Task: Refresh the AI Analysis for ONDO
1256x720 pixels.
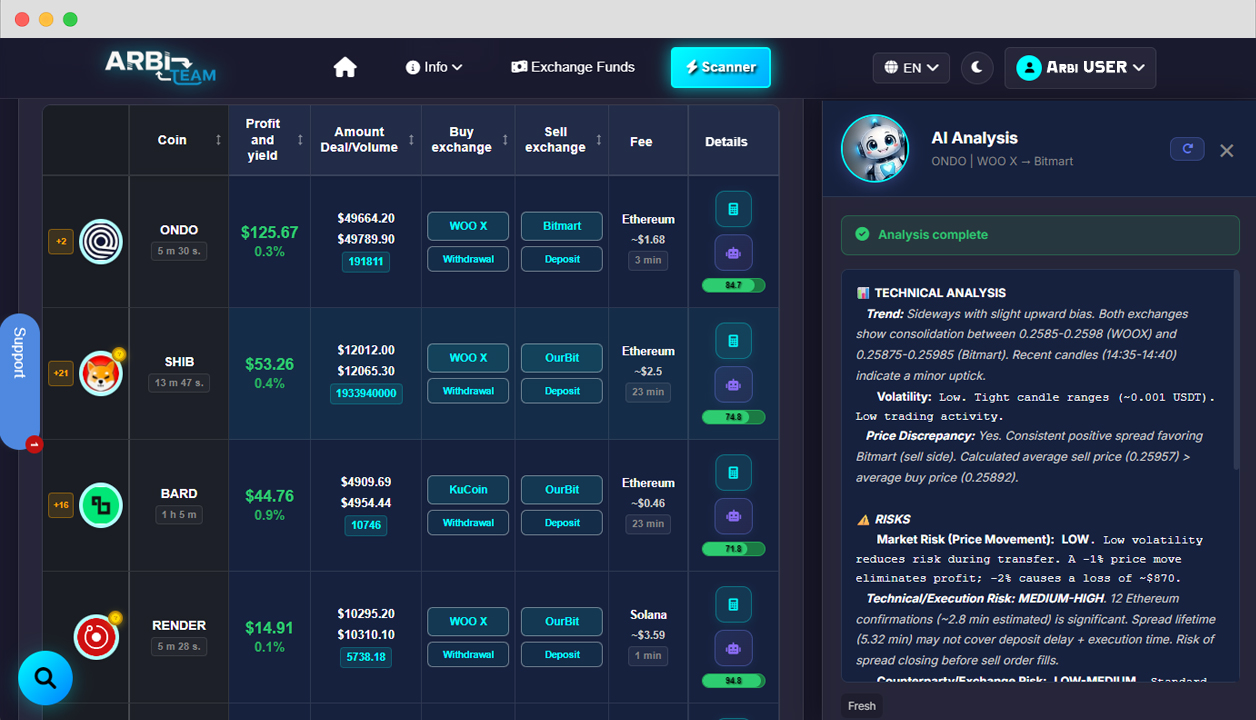Action: pos(1187,149)
